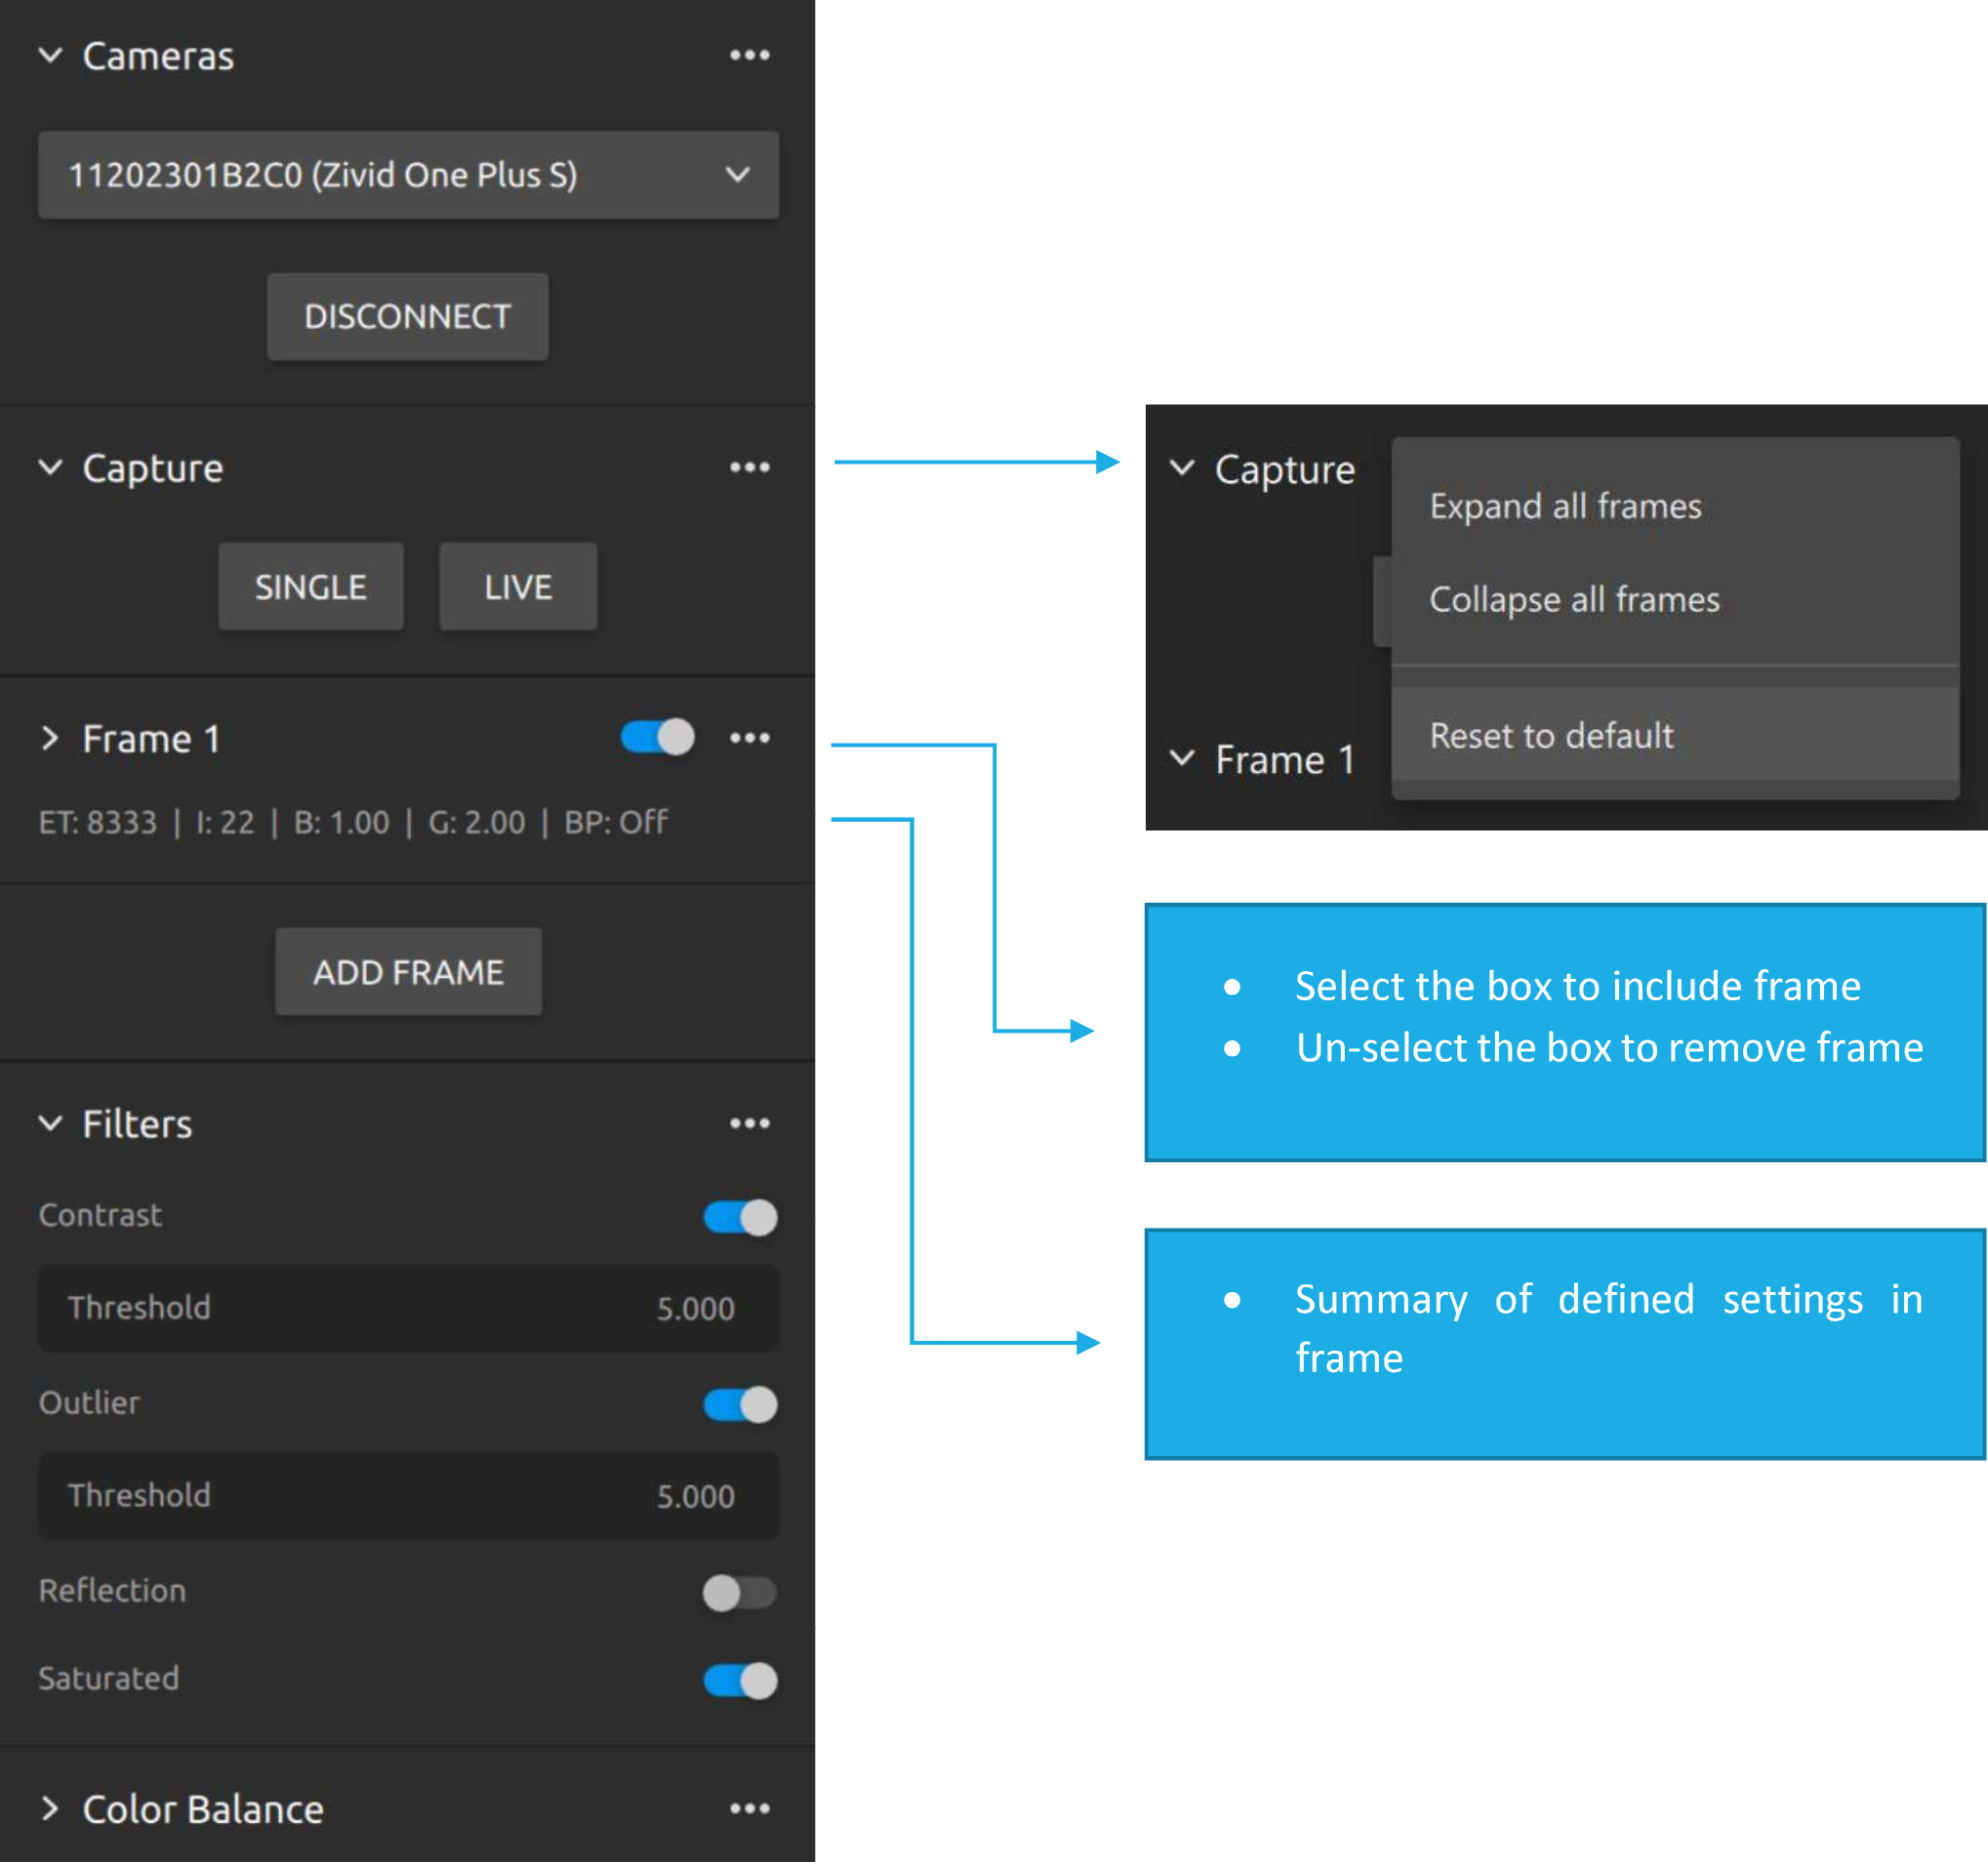The width and height of the screenshot is (1988, 1862).
Task: Open the Capture section three-dot menu
Action: tap(749, 467)
